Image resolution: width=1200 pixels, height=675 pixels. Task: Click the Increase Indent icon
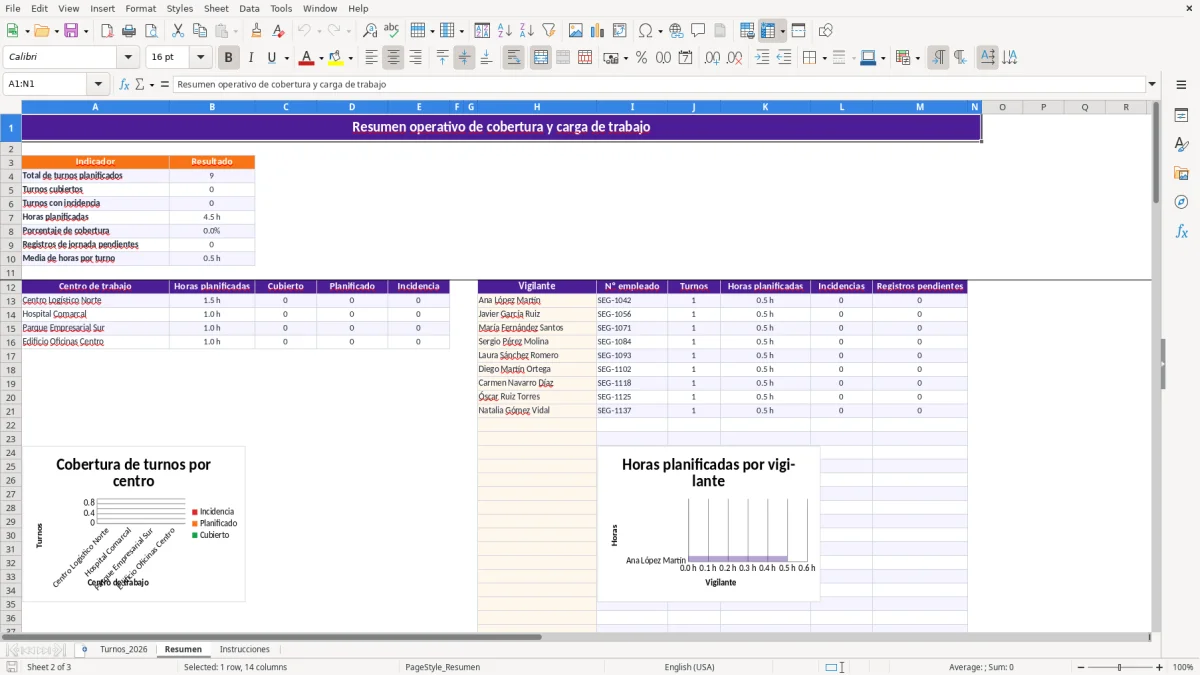click(762, 58)
